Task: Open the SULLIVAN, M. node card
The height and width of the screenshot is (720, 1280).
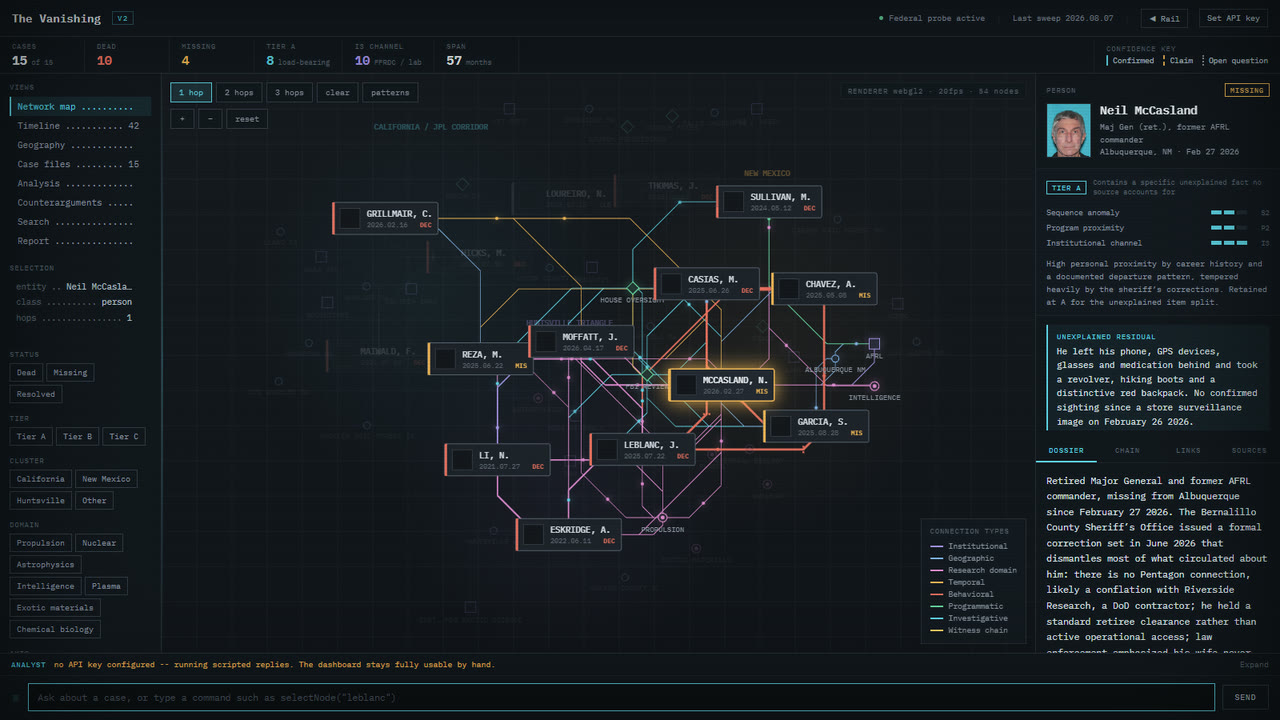Action: 770,201
